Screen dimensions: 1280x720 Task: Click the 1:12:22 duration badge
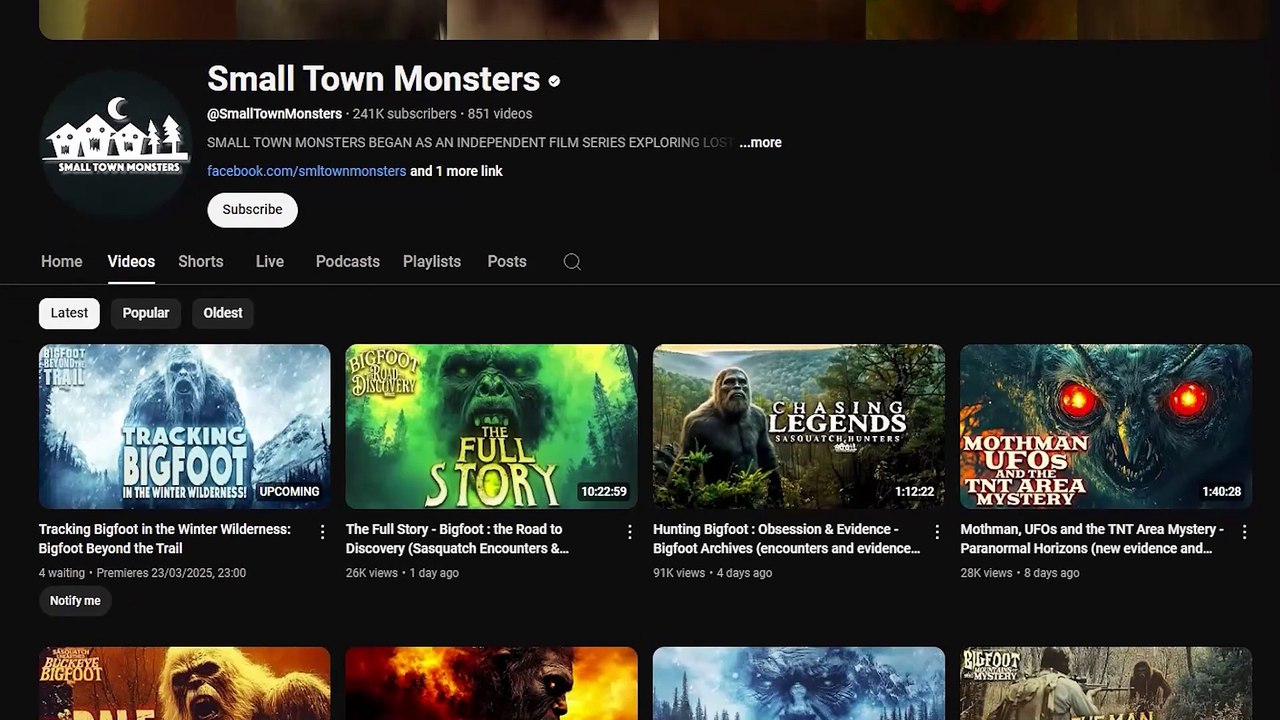coord(915,492)
